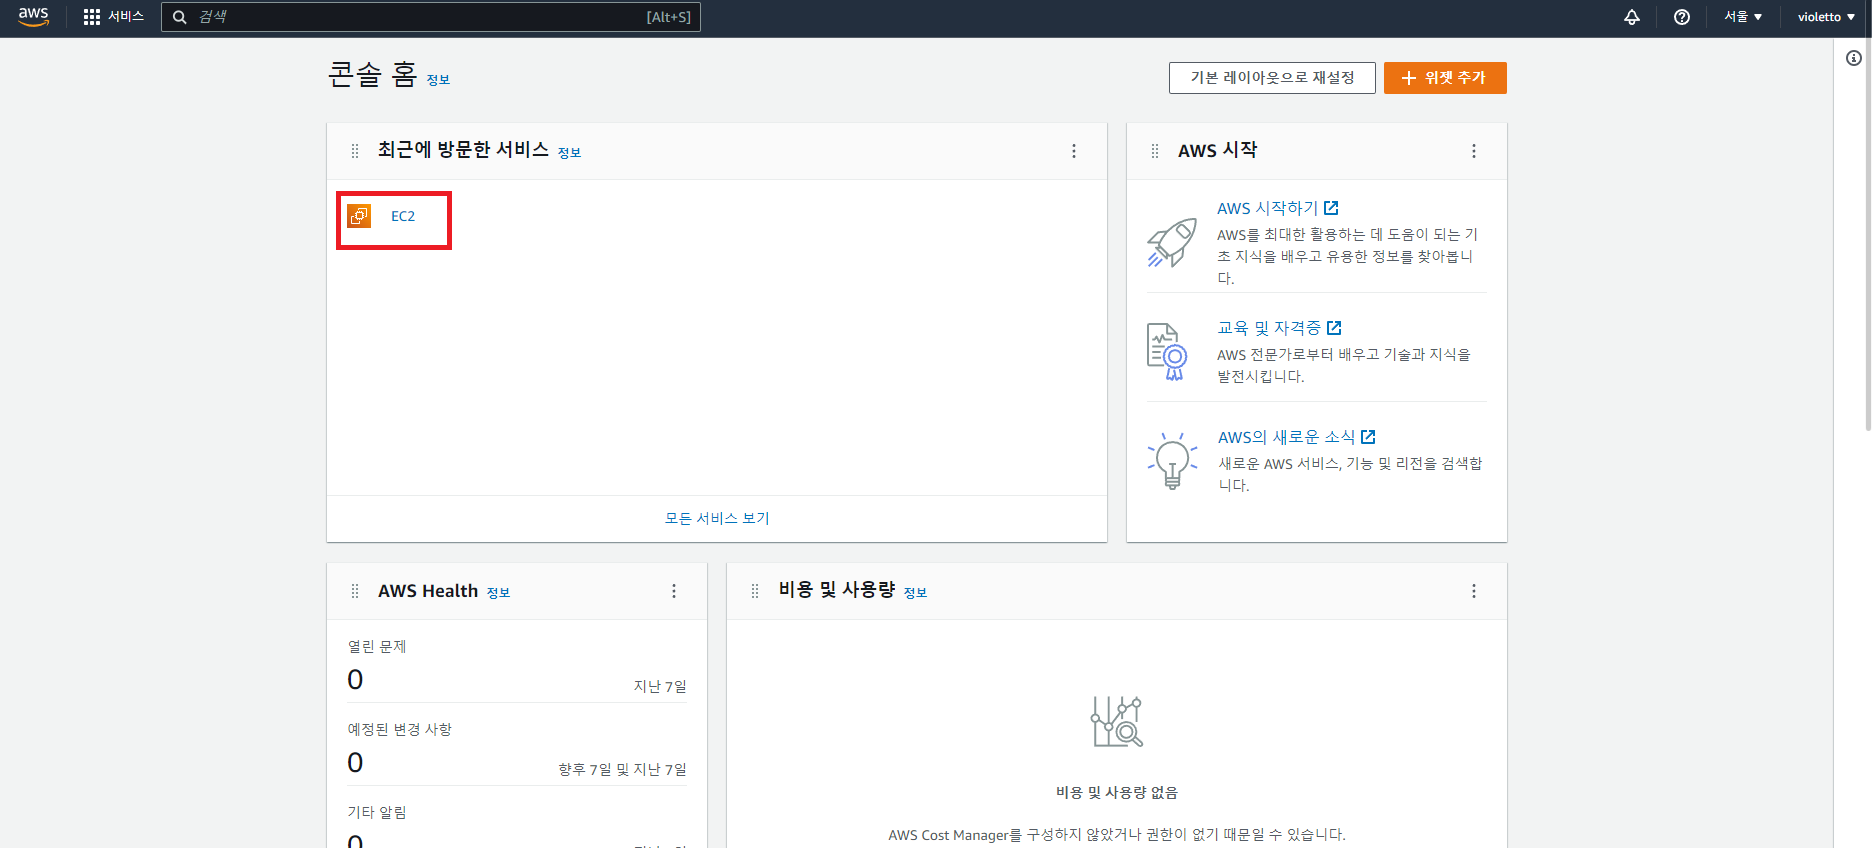Open the three-dot menu of AWS Health widget
Screen dimensions: 1872x848
pyautogui.click(x=674, y=591)
